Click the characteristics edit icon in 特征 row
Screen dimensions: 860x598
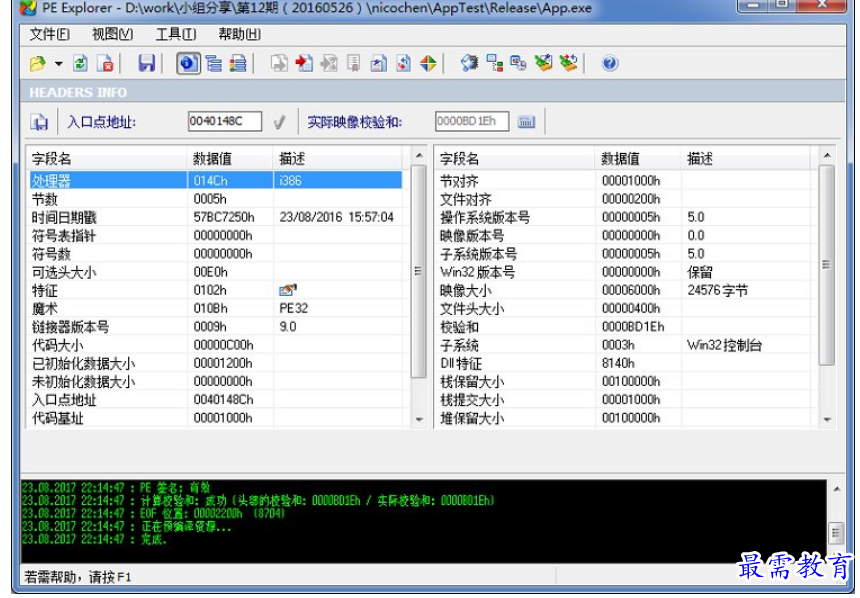[288, 290]
